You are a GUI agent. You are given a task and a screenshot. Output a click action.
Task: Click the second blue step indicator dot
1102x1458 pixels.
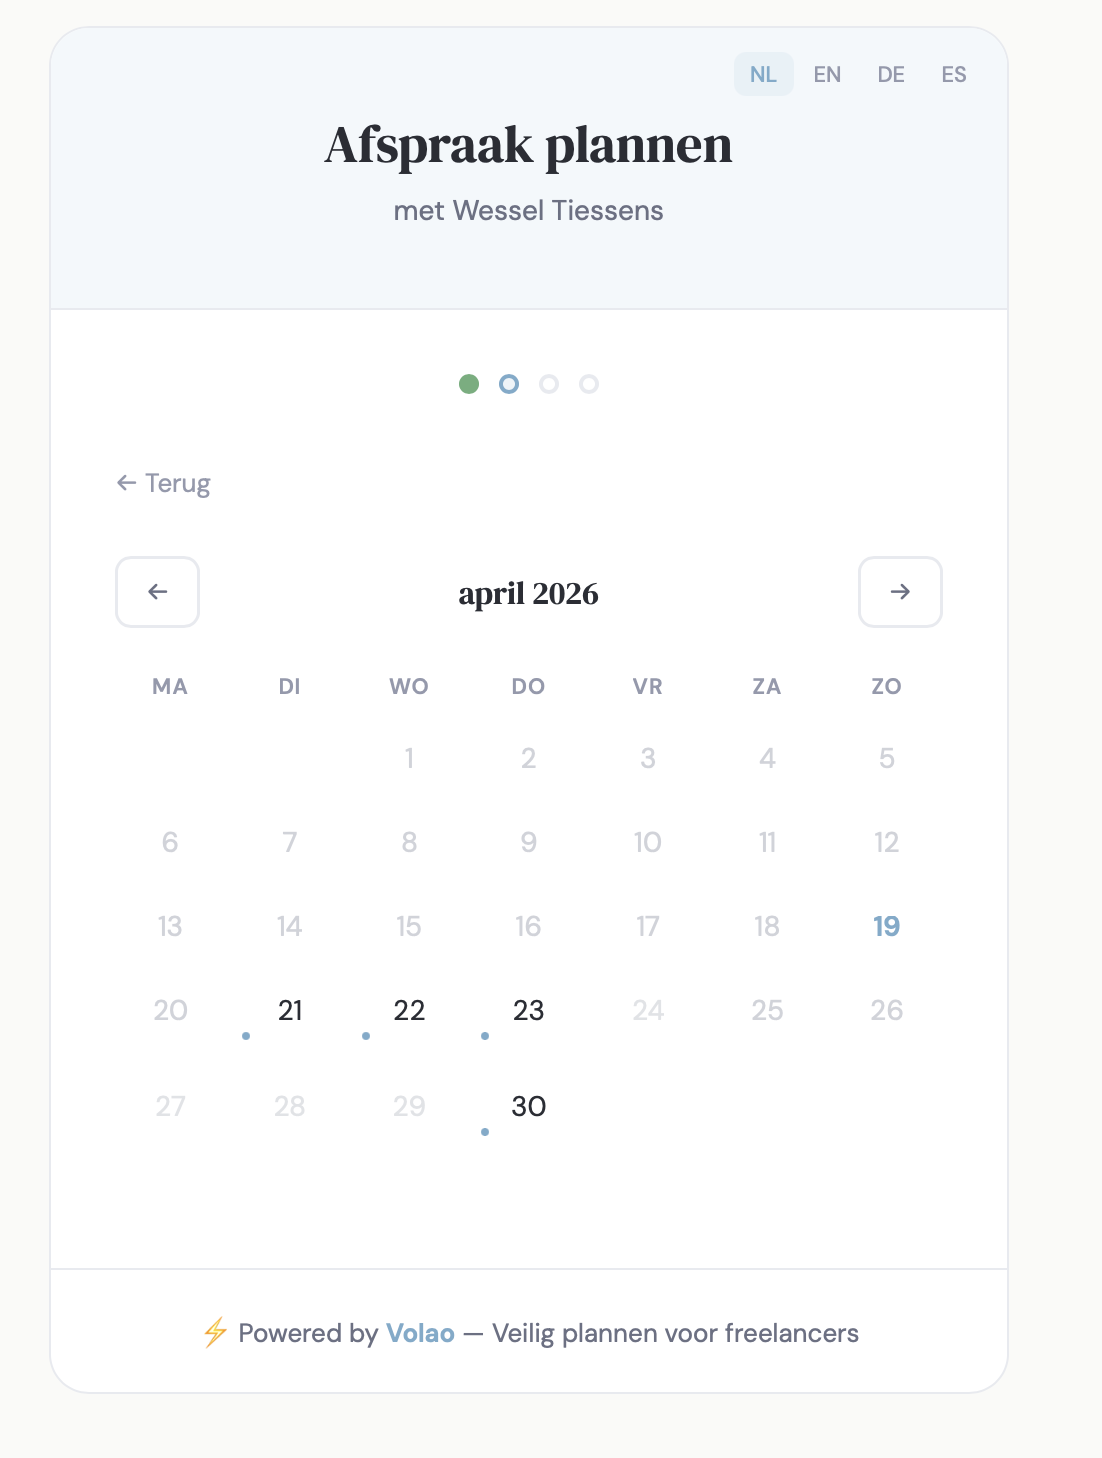508,384
